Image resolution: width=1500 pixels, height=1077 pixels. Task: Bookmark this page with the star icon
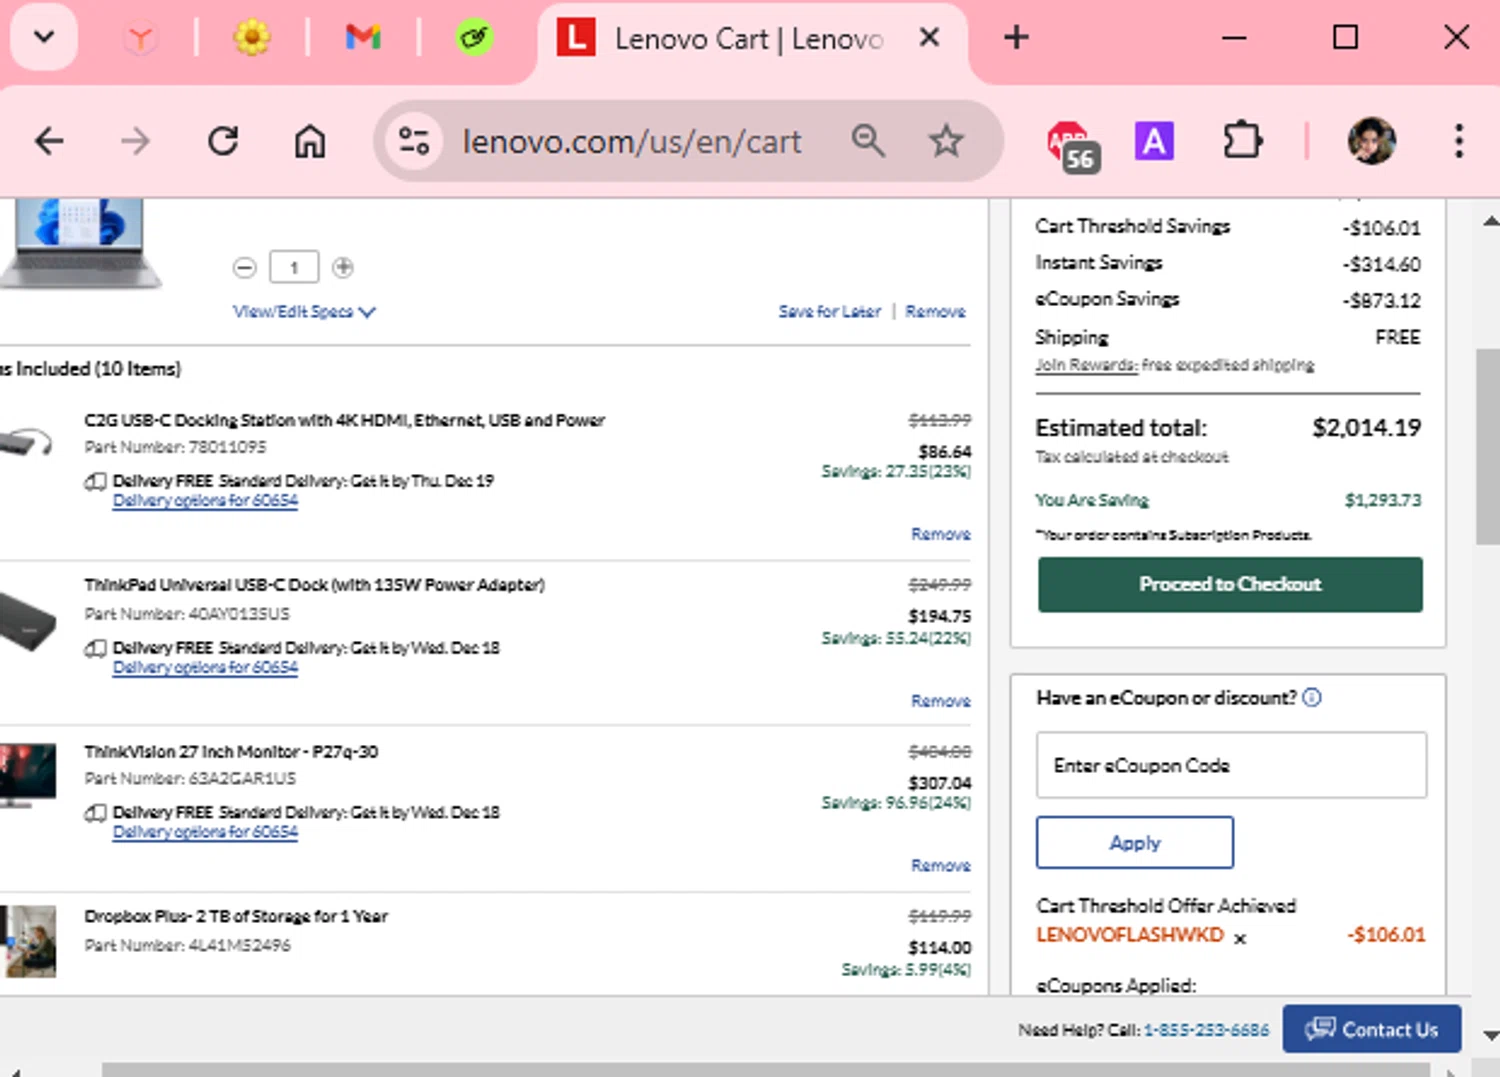click(945, 141)
